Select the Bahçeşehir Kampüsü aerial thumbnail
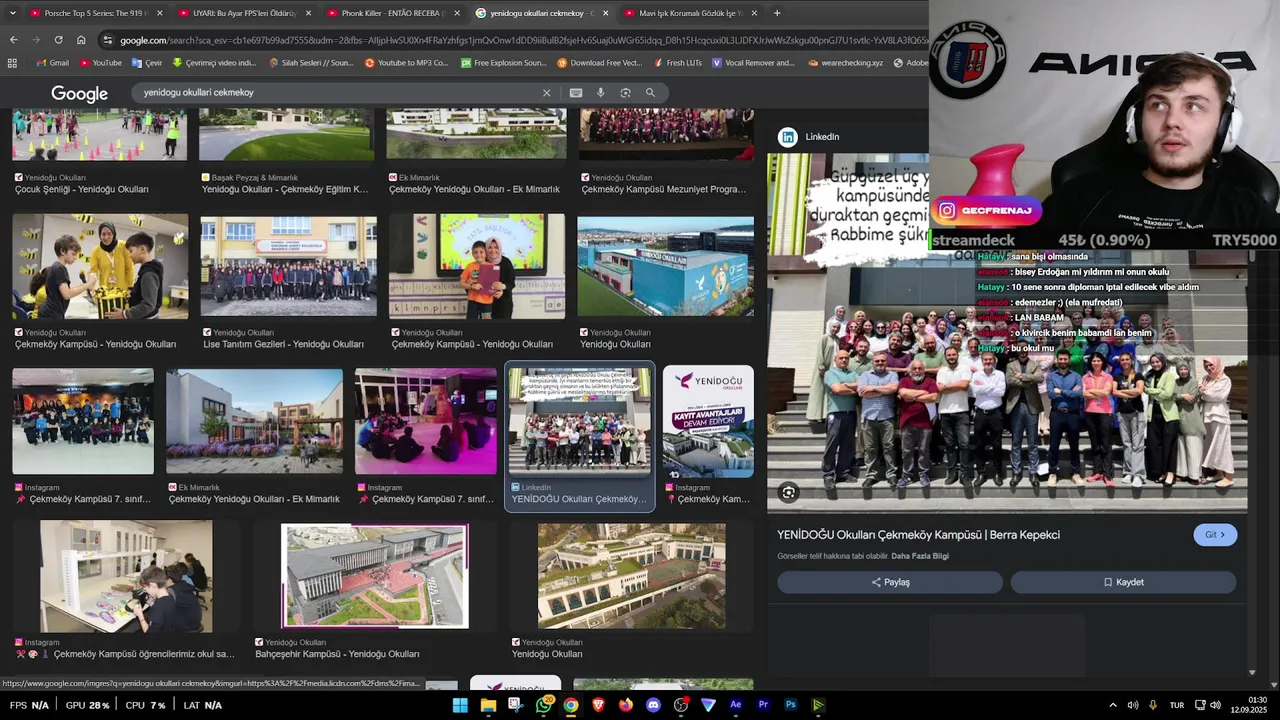 click(375, 576)
